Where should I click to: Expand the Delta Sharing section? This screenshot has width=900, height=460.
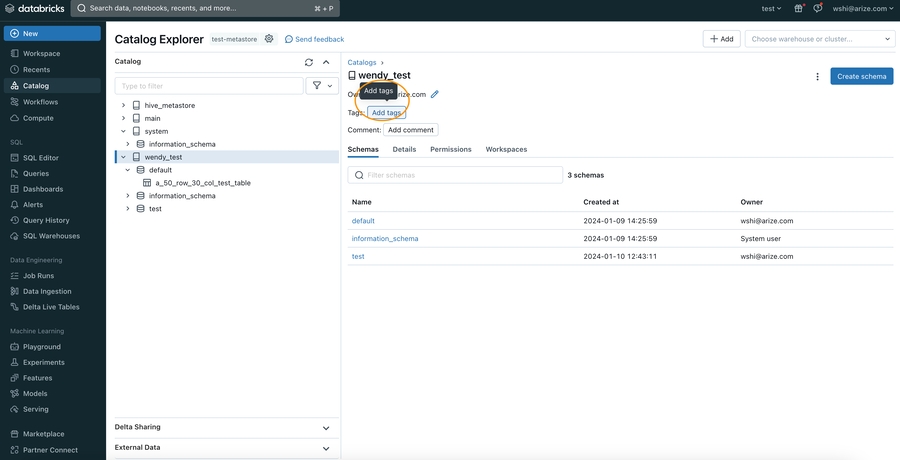326,428
